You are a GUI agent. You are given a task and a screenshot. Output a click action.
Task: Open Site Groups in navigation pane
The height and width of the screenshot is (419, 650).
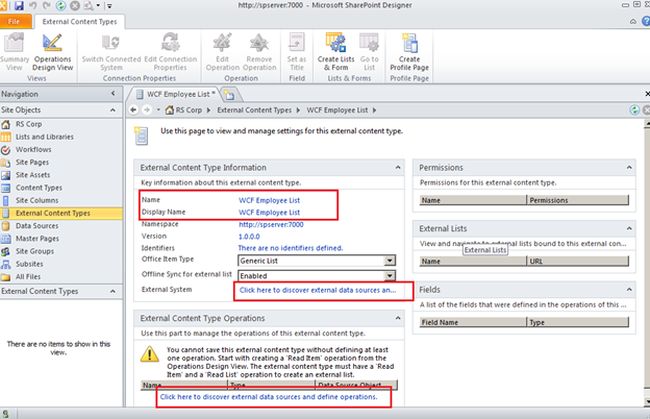(34, 251)
